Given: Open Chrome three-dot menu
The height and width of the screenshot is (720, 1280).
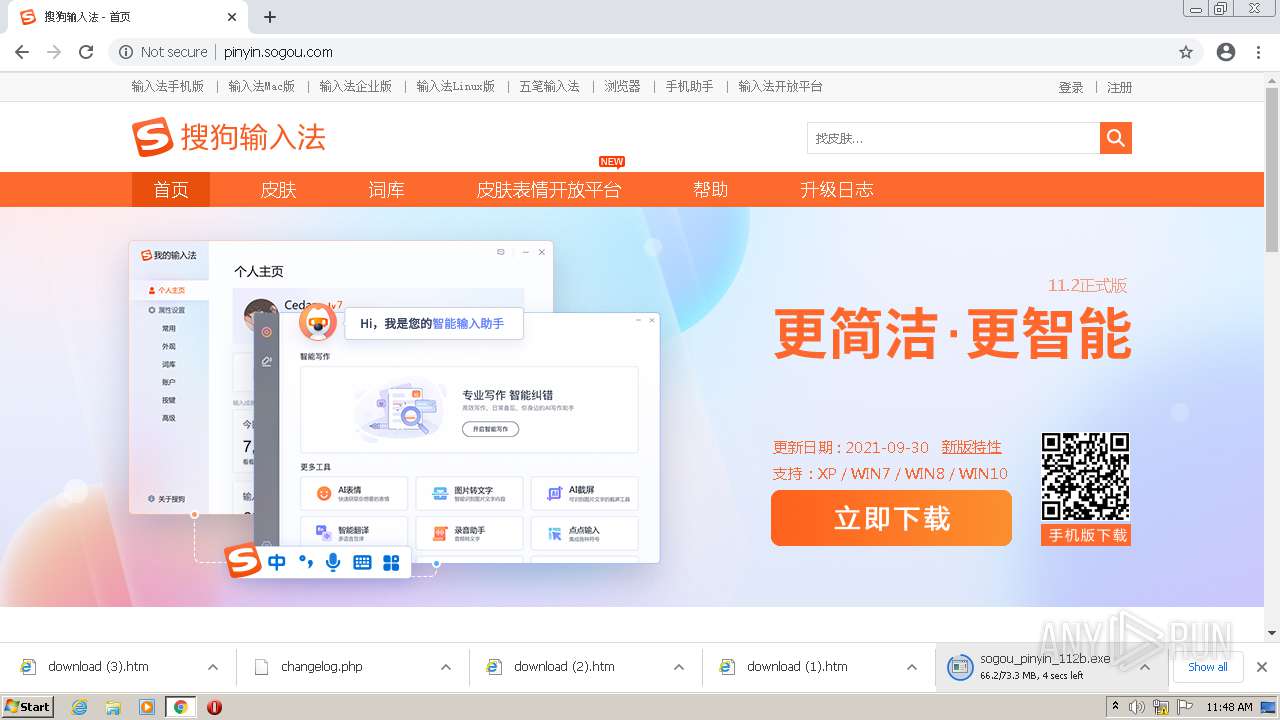Looking at the screenshot, I should 1258,52.
